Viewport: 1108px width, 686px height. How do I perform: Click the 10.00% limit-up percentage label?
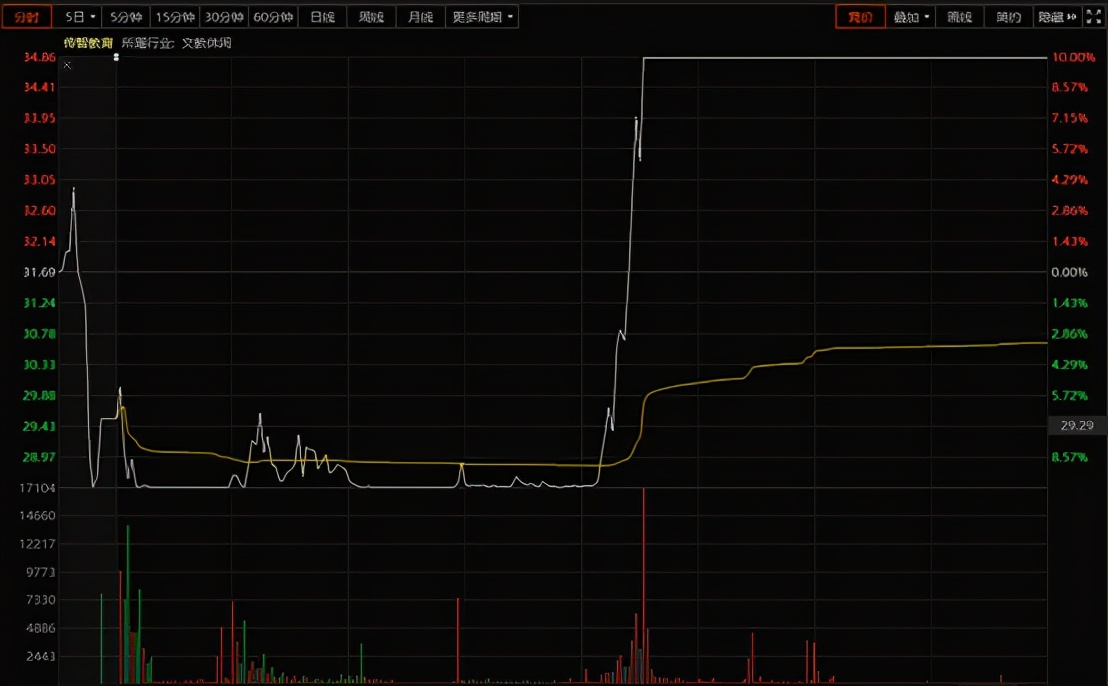pyautogui.click(x=1073, y=57)
